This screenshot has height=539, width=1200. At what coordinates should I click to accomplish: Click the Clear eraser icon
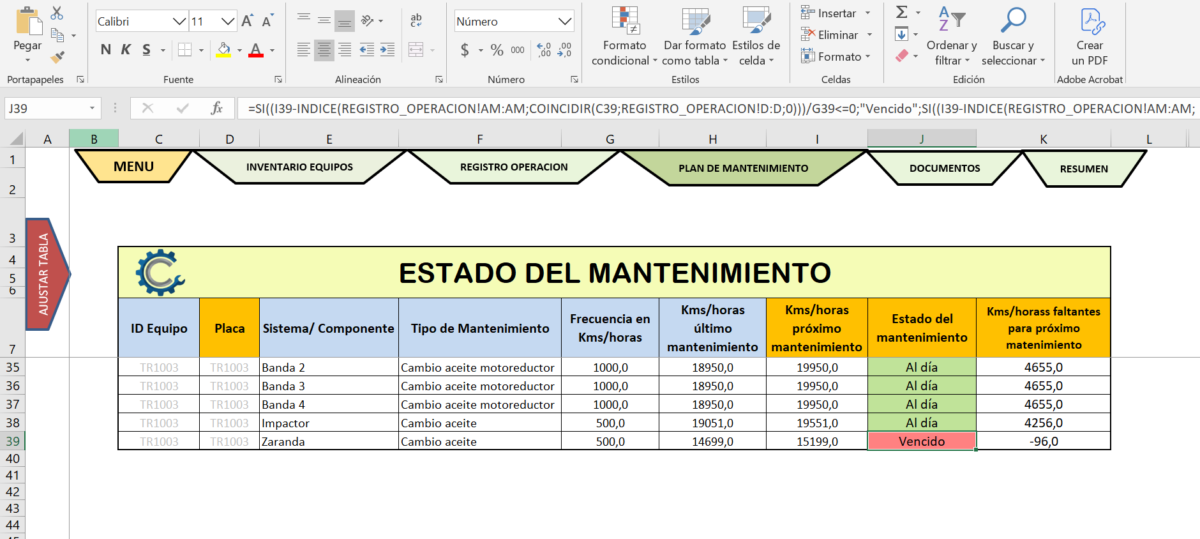tap(901, 56)
